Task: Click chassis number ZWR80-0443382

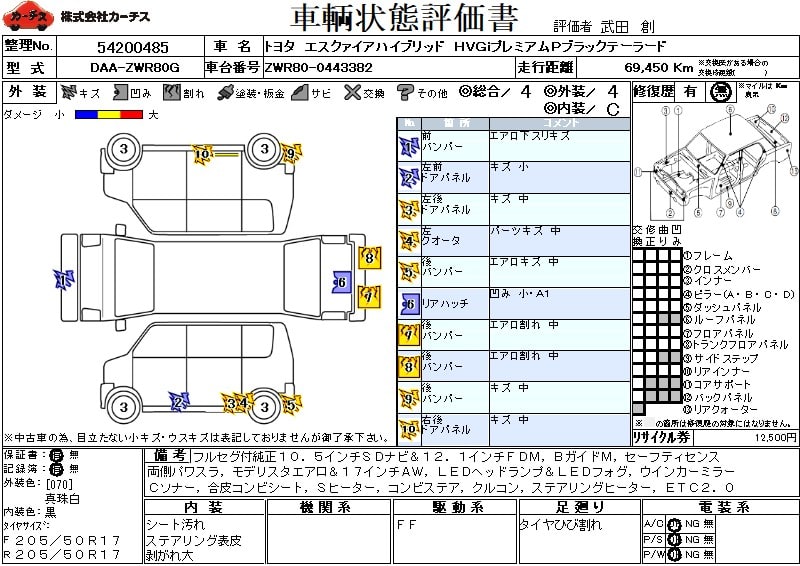Action: [318, 67]
